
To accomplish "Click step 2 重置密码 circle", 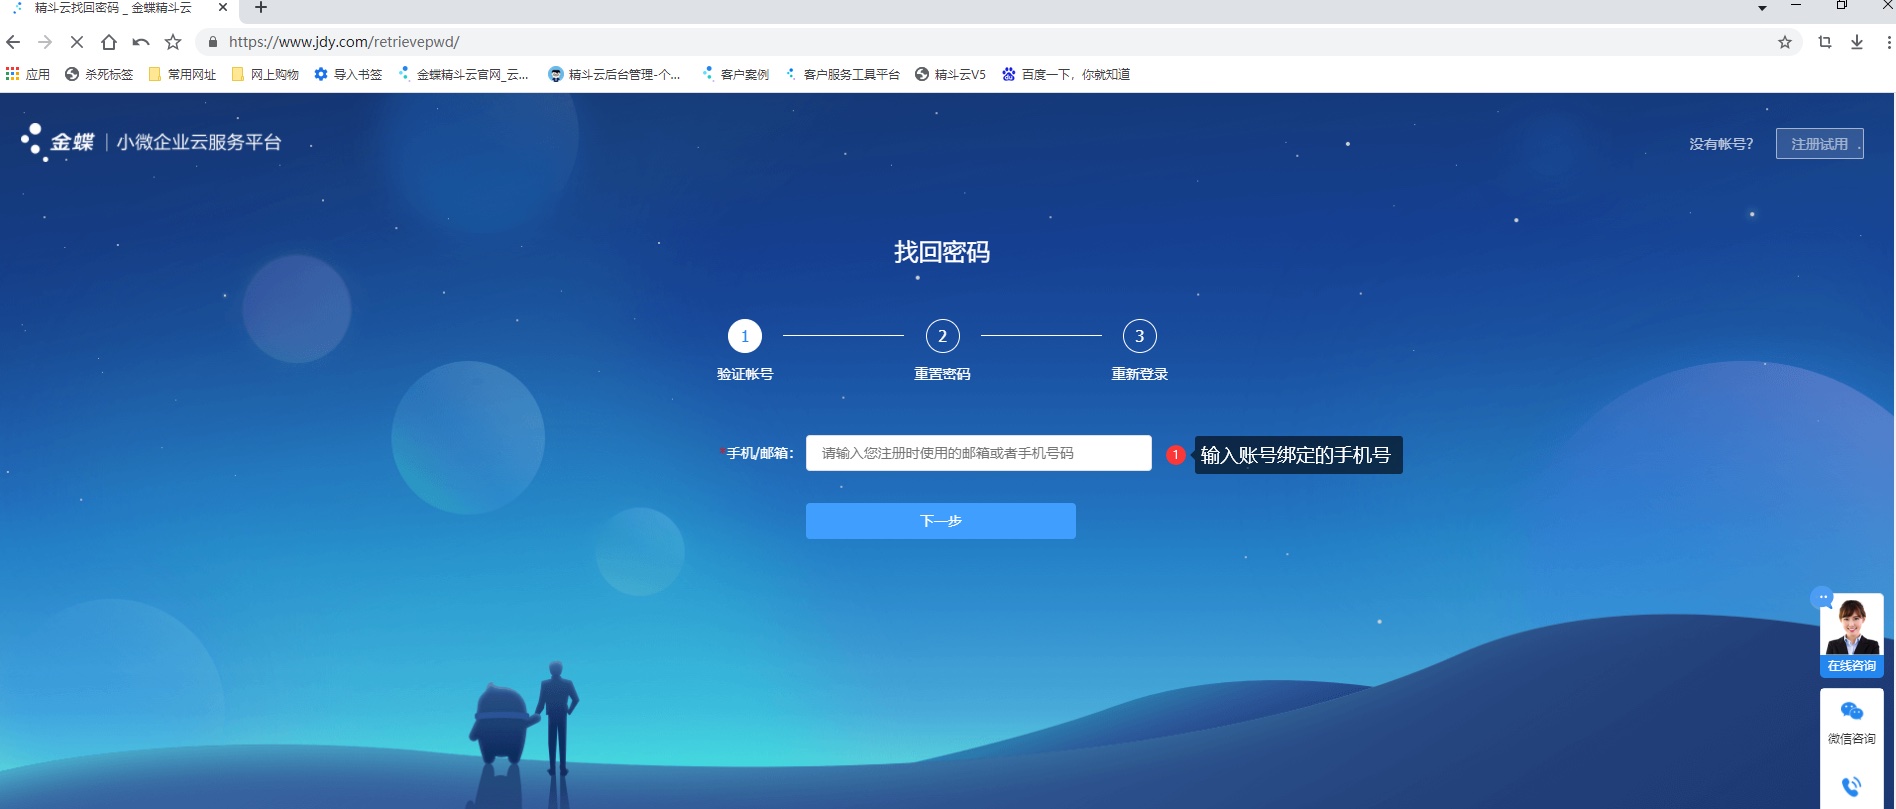I will click(x=942, y=336).
